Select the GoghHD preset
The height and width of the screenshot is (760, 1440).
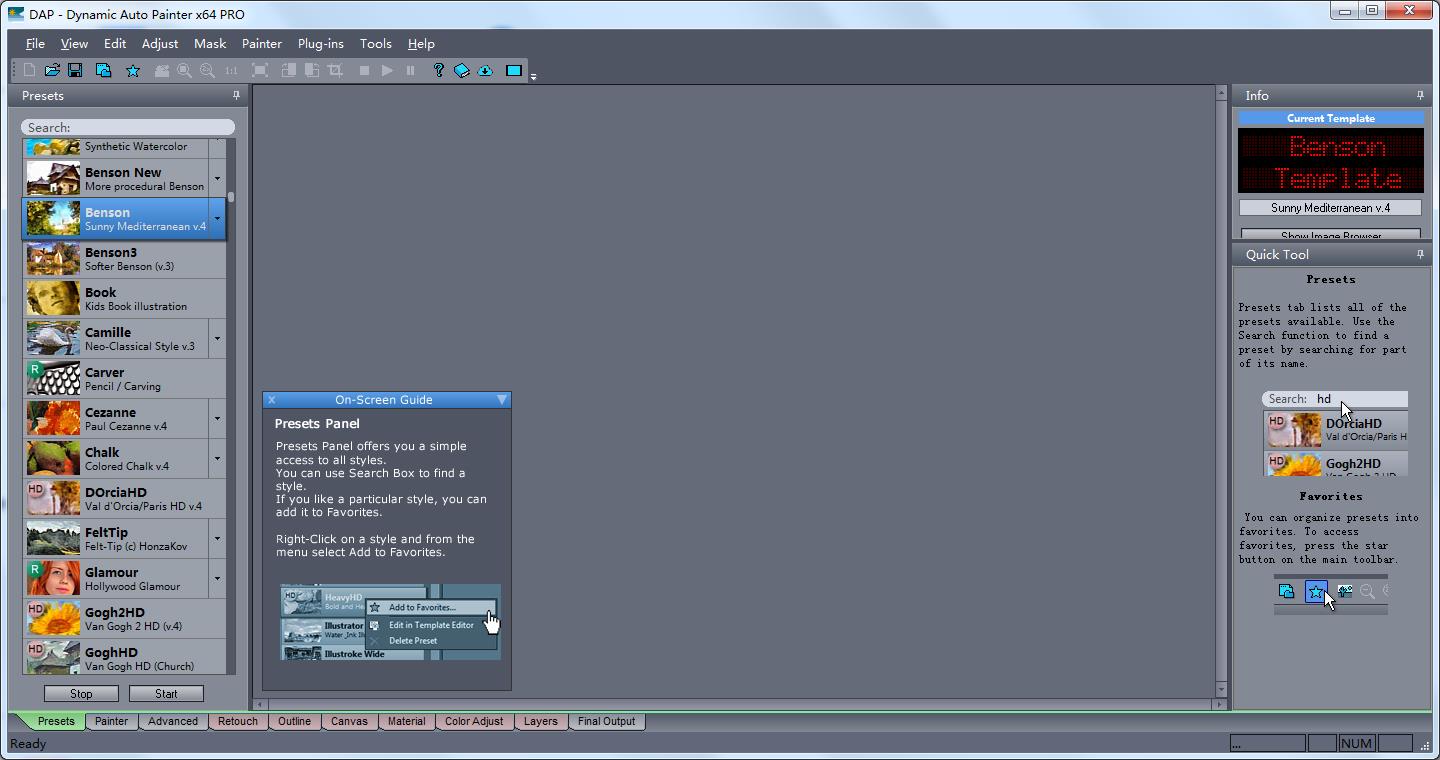(x=124, y=656)
